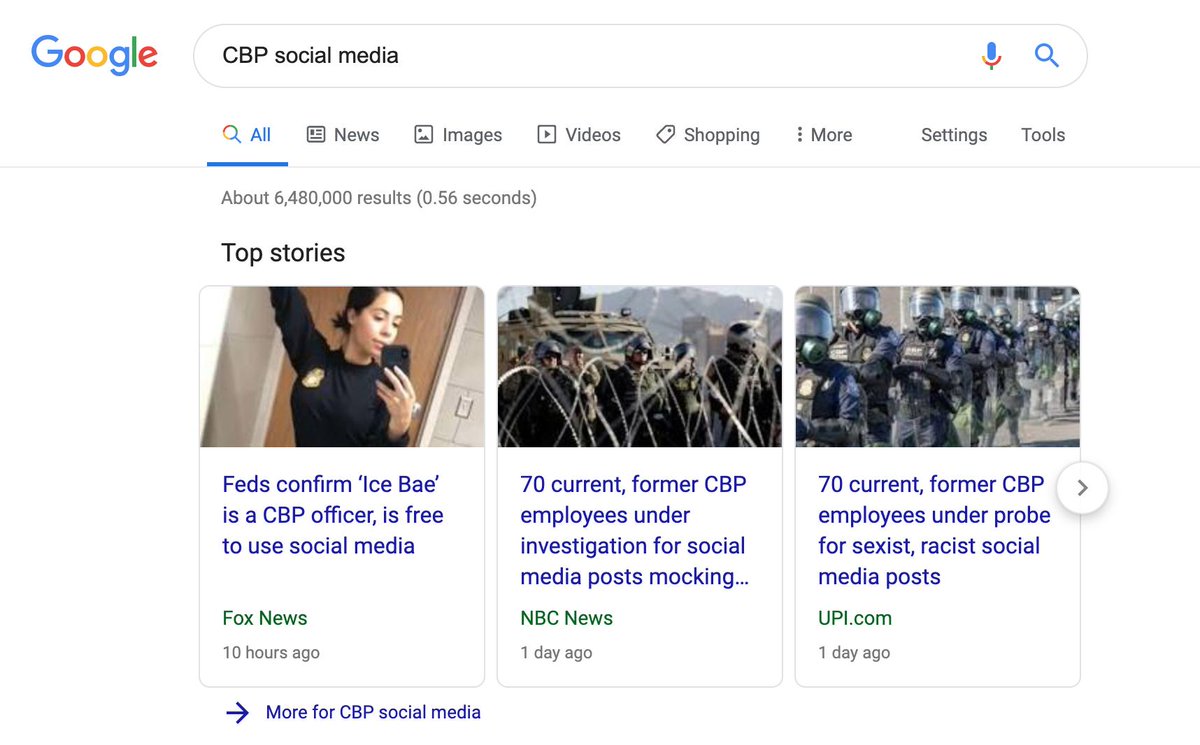
Task: Click the blue search magnifier icon
Action: coord(1046,55)
